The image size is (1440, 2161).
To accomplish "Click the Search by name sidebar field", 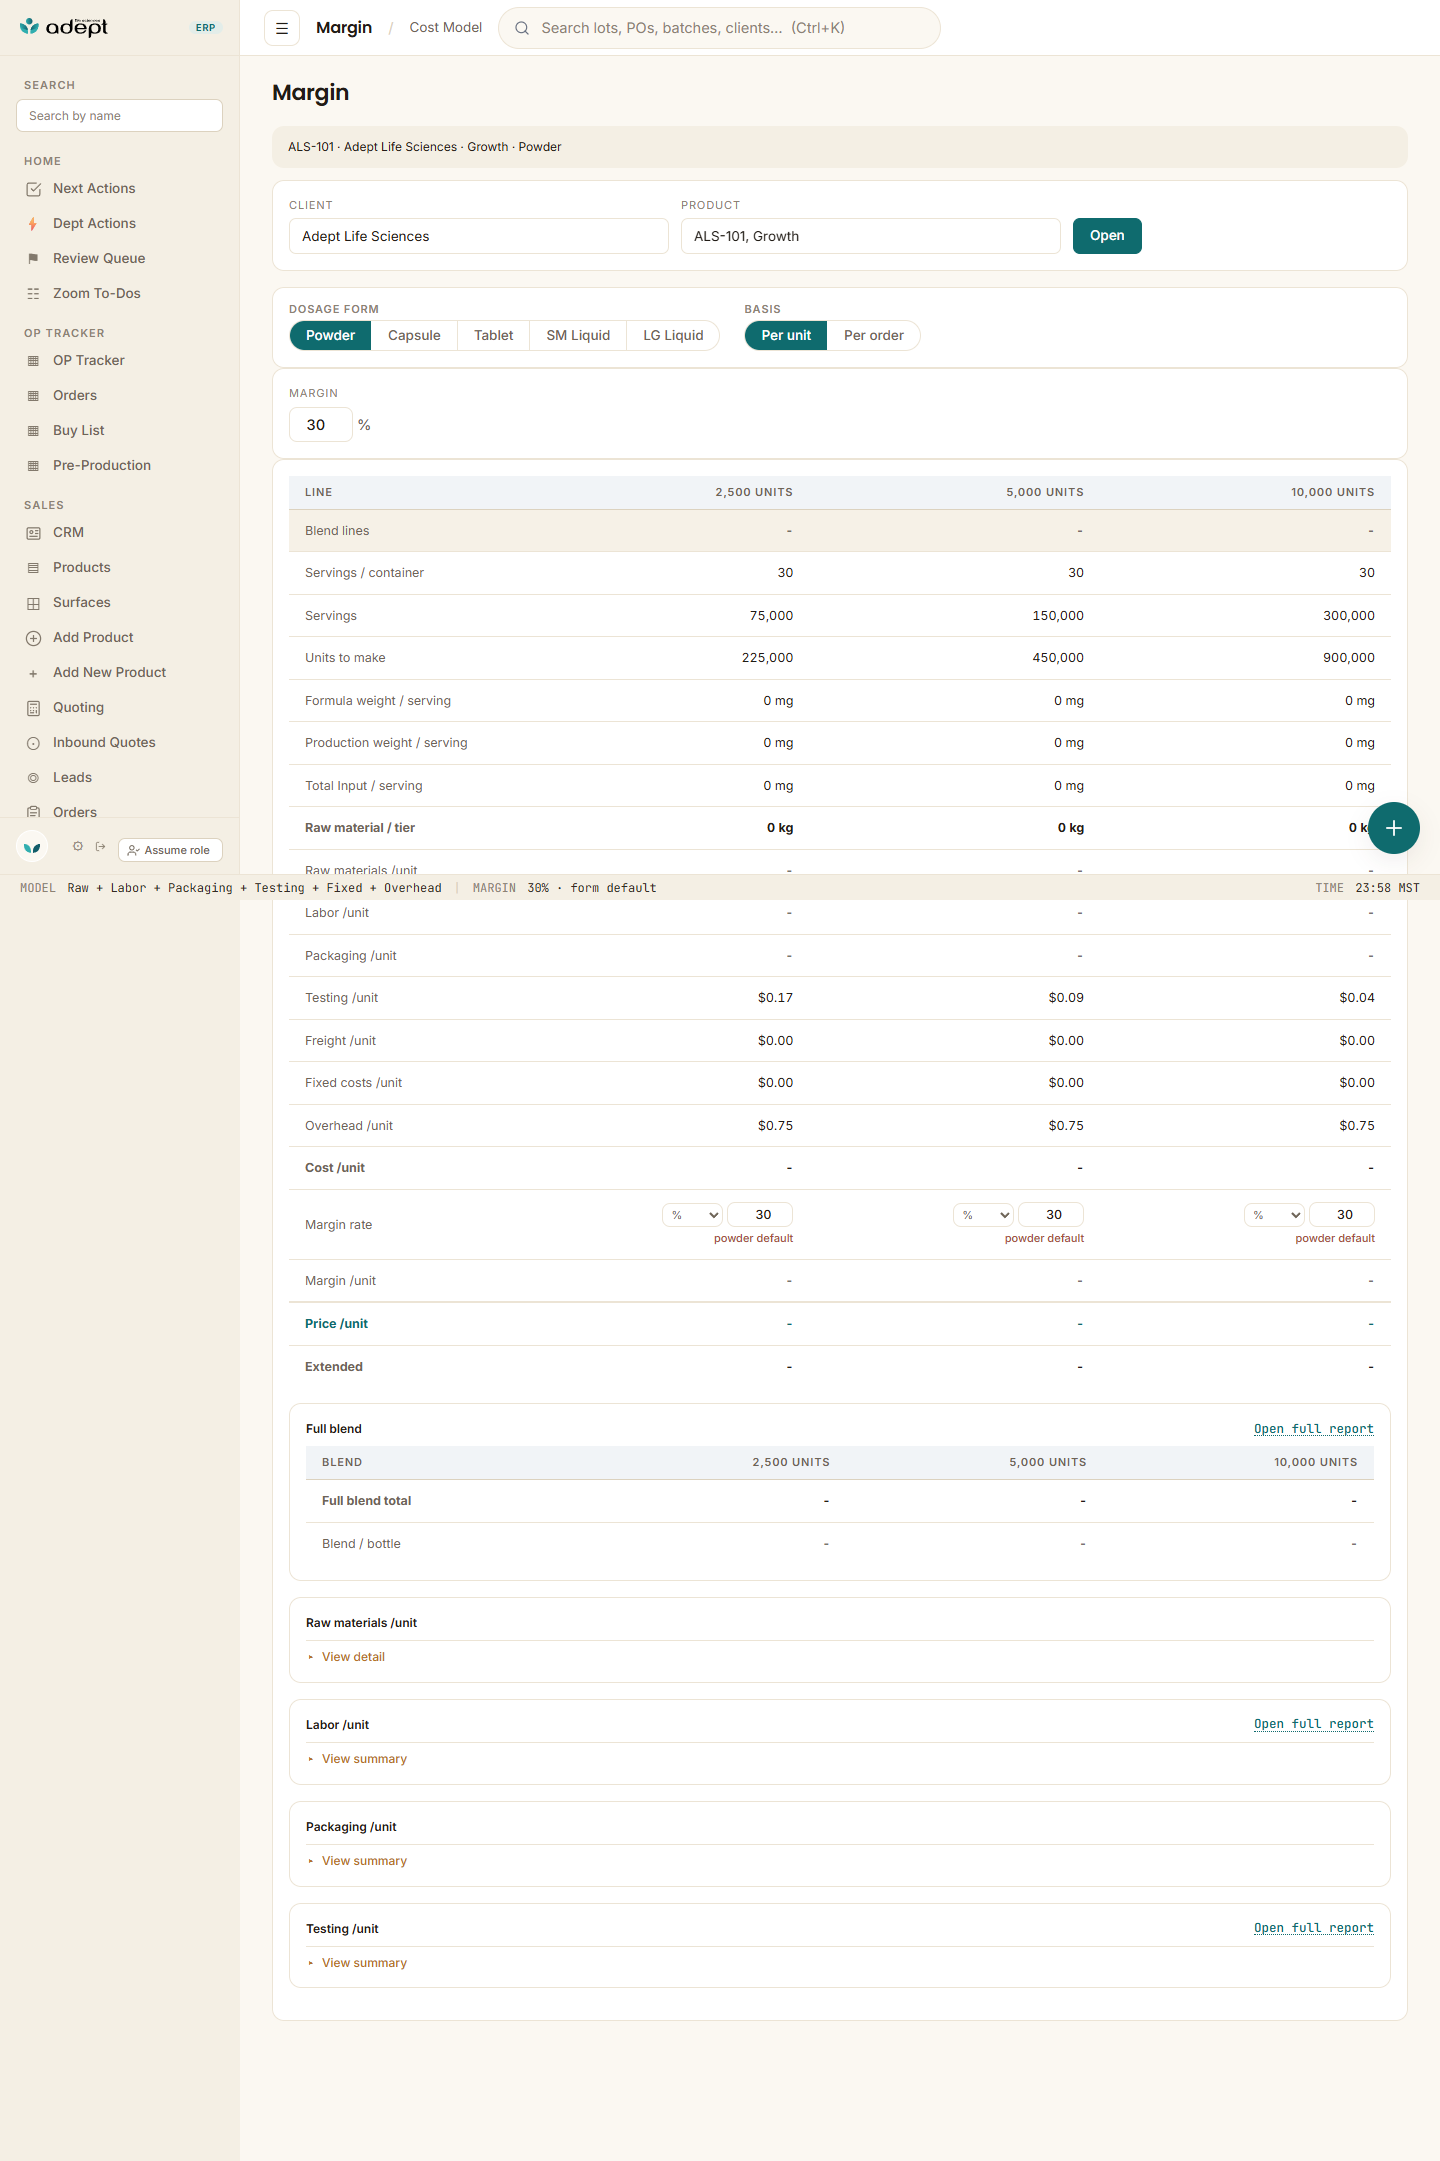I will pyautogui.click(x=119, y=116).
